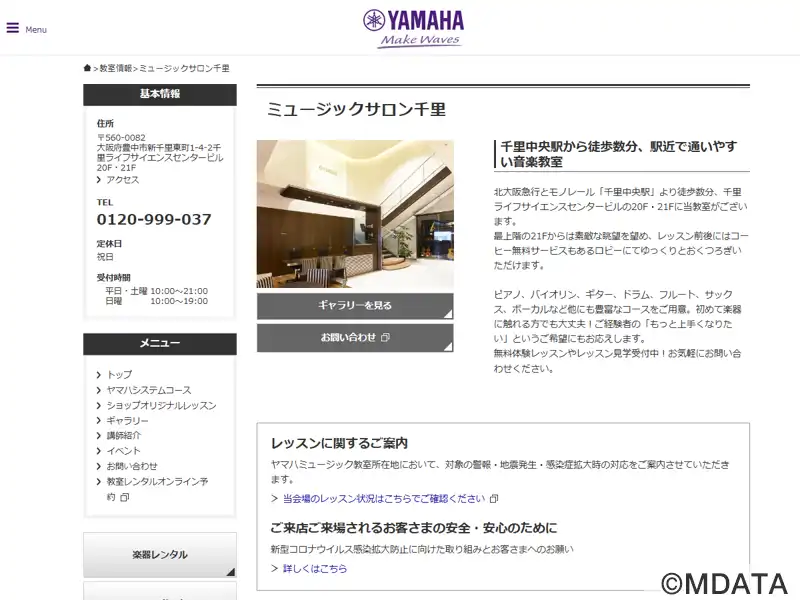
Task: Click the Yamaha Make Waves logo
Action: click(x=413, y=29)
